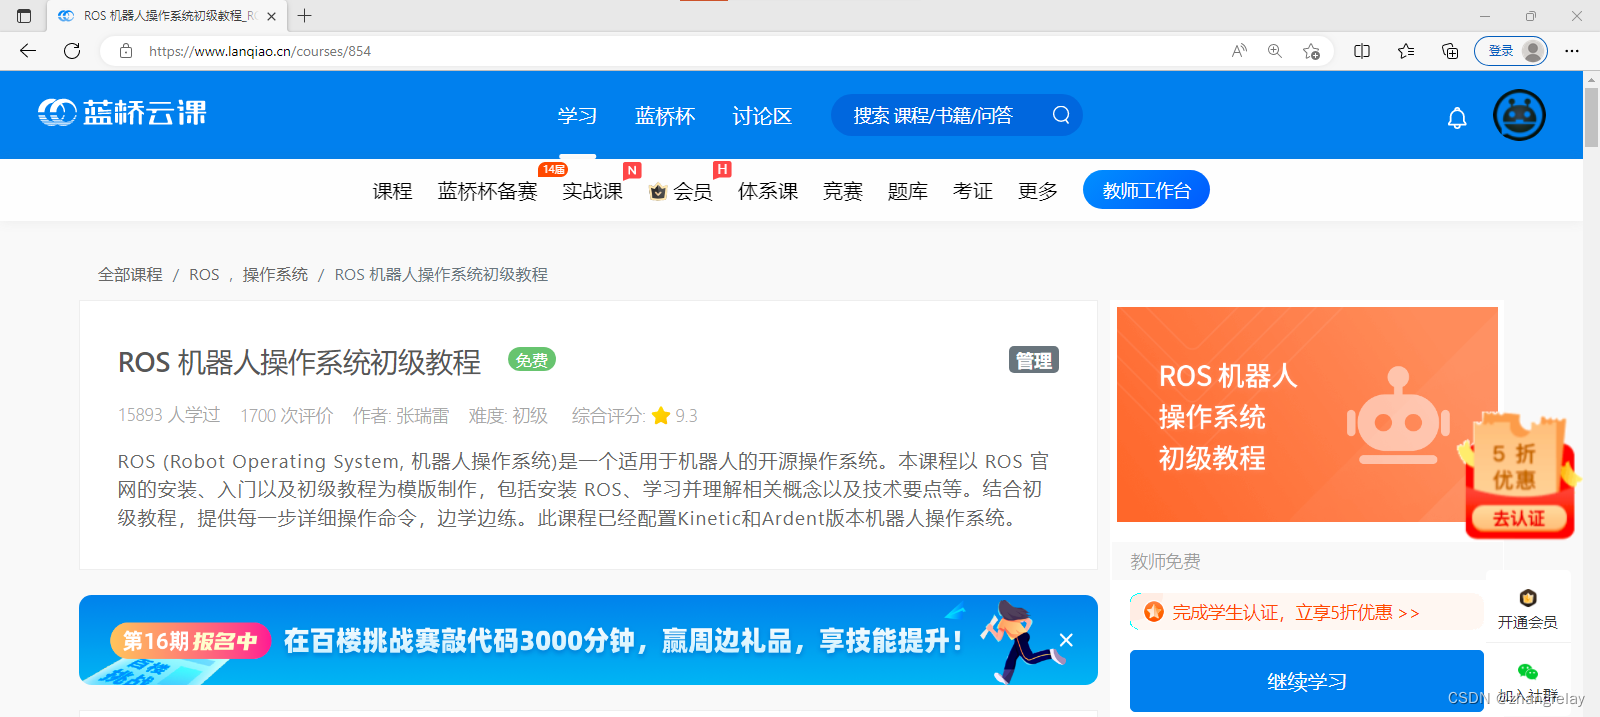Image resolution: width=1600 pixels, height=717 pixels.
Task: Click the zoom magnifier icon in address bar
Action: [1275, 51]
